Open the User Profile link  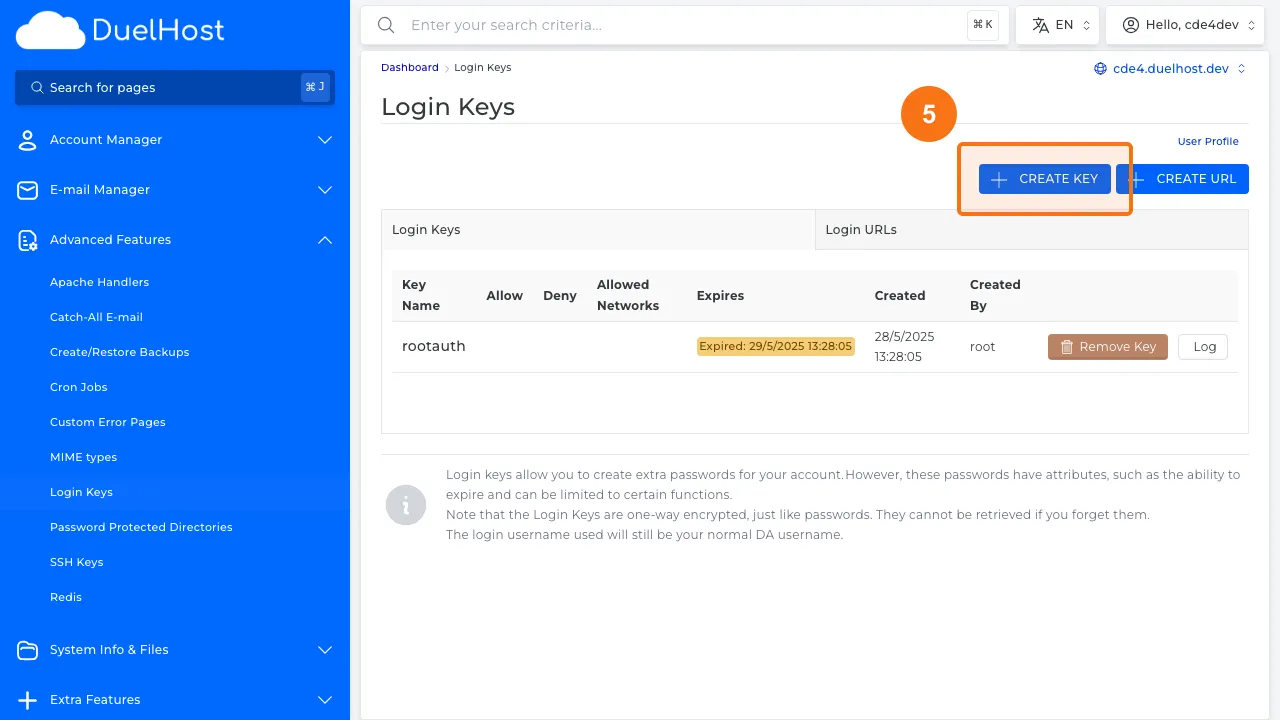pos(1208,141)
